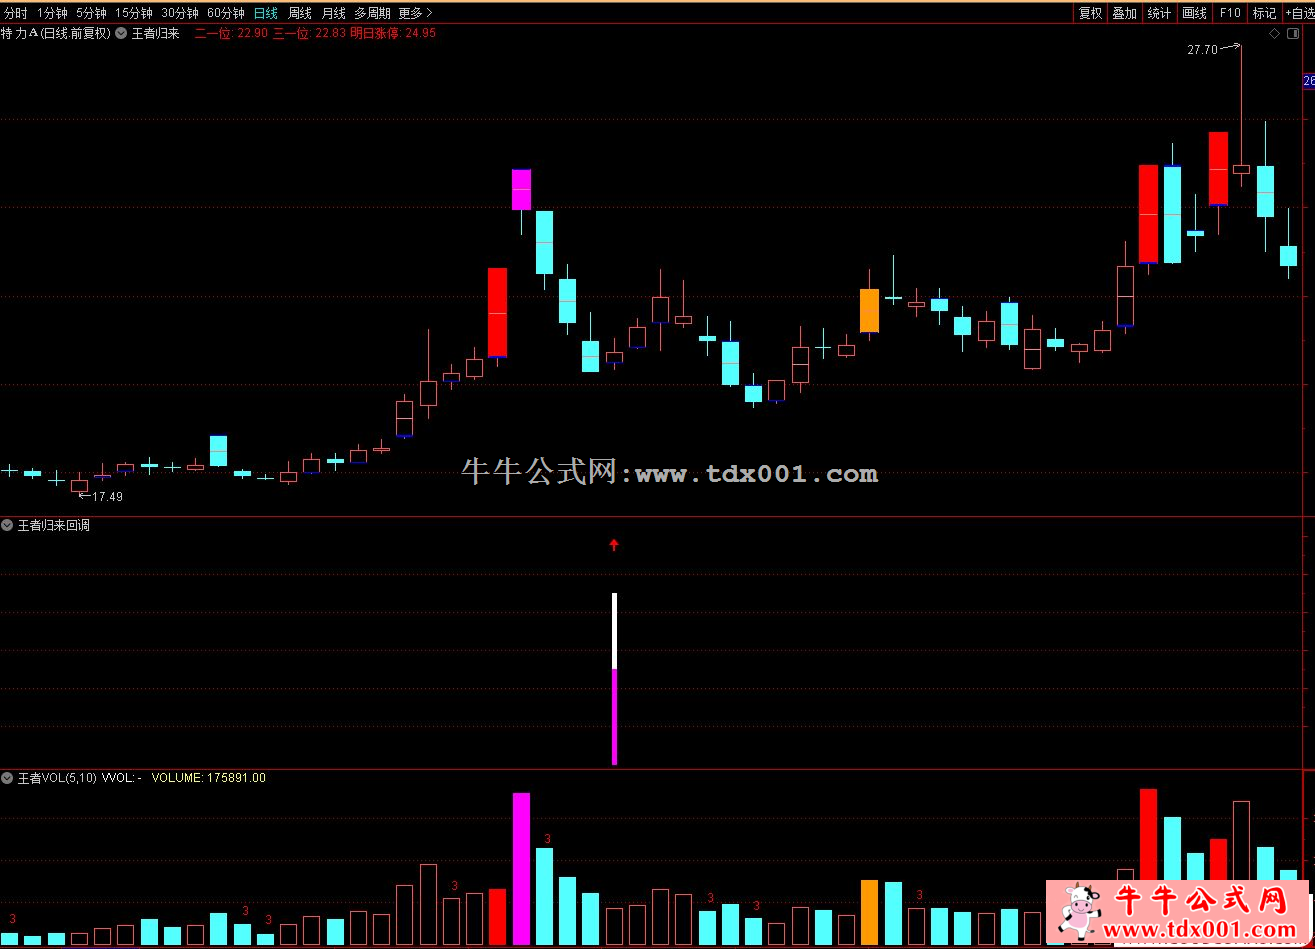Toggle the side panel icon atop chart
This screenshot has width=1315, height=949.
[1291, 33]
